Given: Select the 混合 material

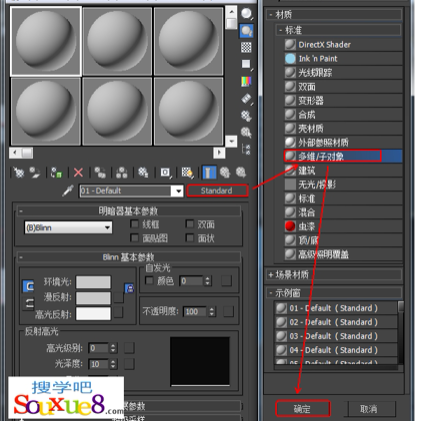Looking at the screenshot, I should pos(343,212).
